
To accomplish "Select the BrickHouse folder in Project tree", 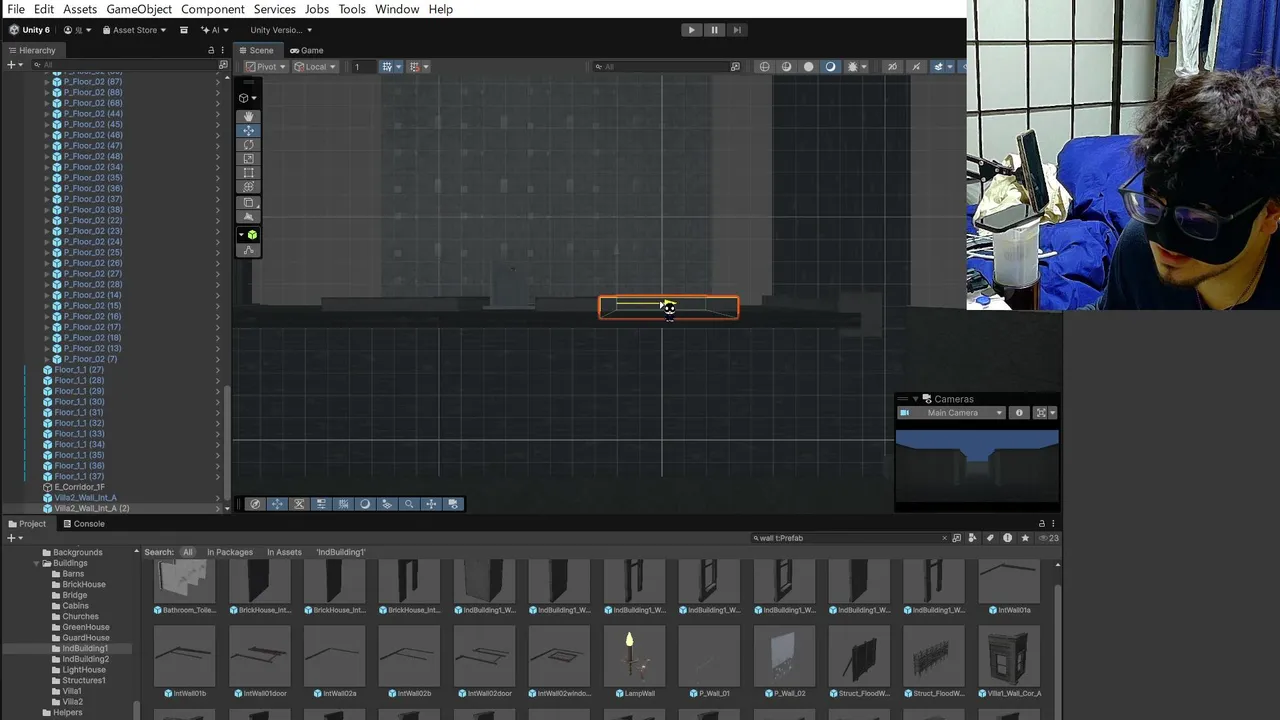I will 84,585.
